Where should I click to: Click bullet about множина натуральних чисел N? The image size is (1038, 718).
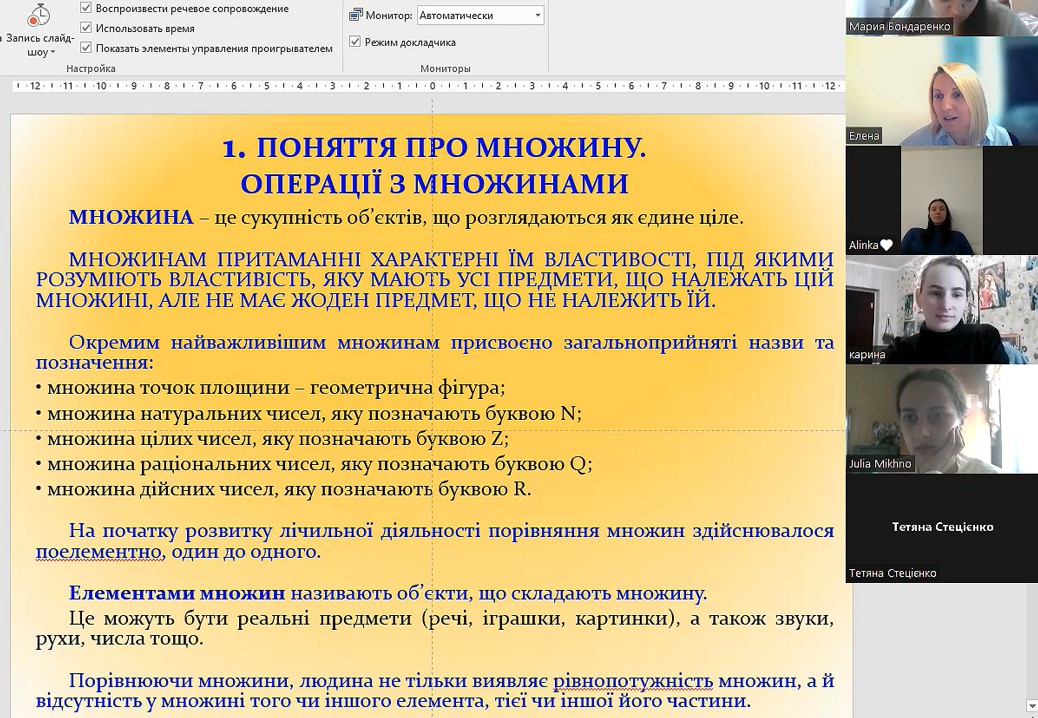click(308, 414)
